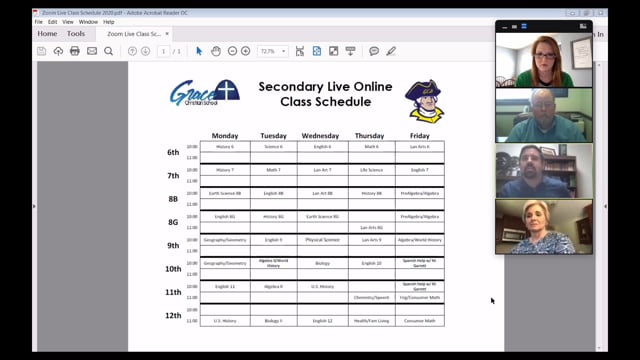Expand the right tools pane arrow
Screen dimensions: 640x360
tap(605, 206)
